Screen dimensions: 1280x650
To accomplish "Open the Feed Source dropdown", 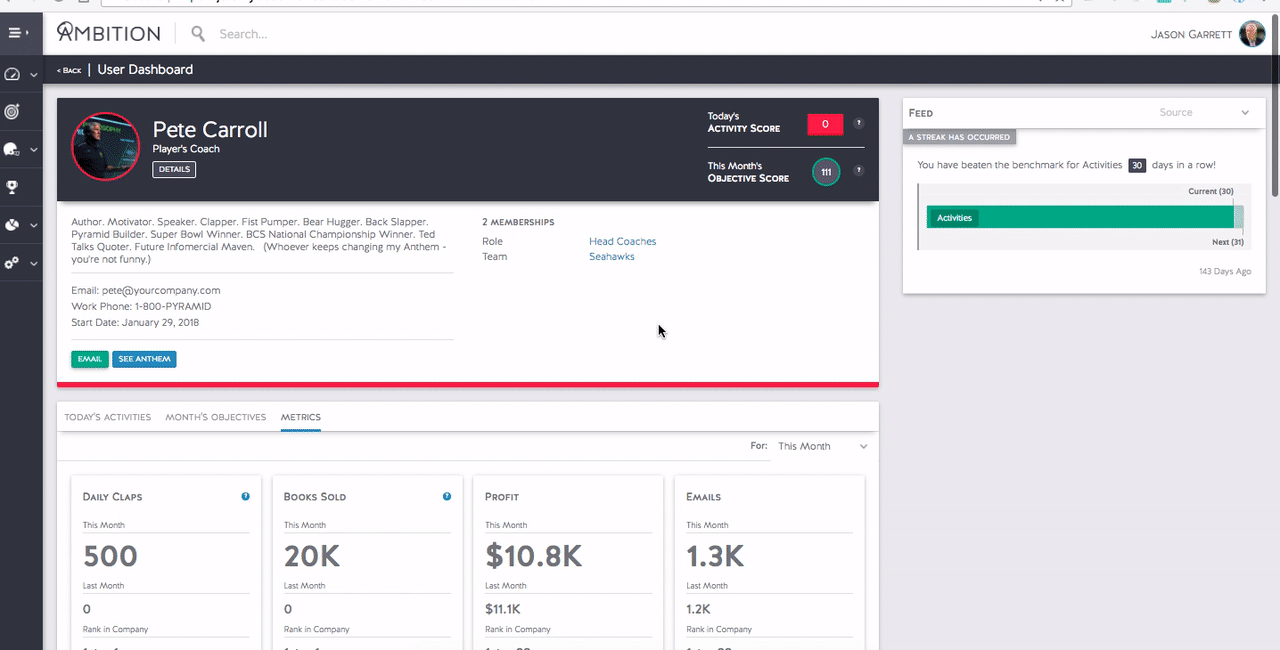I will [1204, 113].
